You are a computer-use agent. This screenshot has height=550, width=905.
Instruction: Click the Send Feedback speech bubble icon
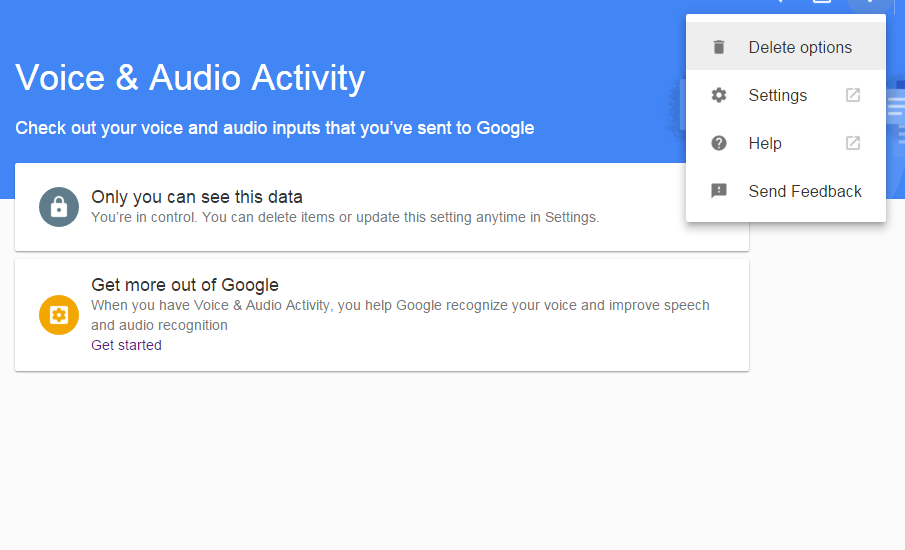718,191
